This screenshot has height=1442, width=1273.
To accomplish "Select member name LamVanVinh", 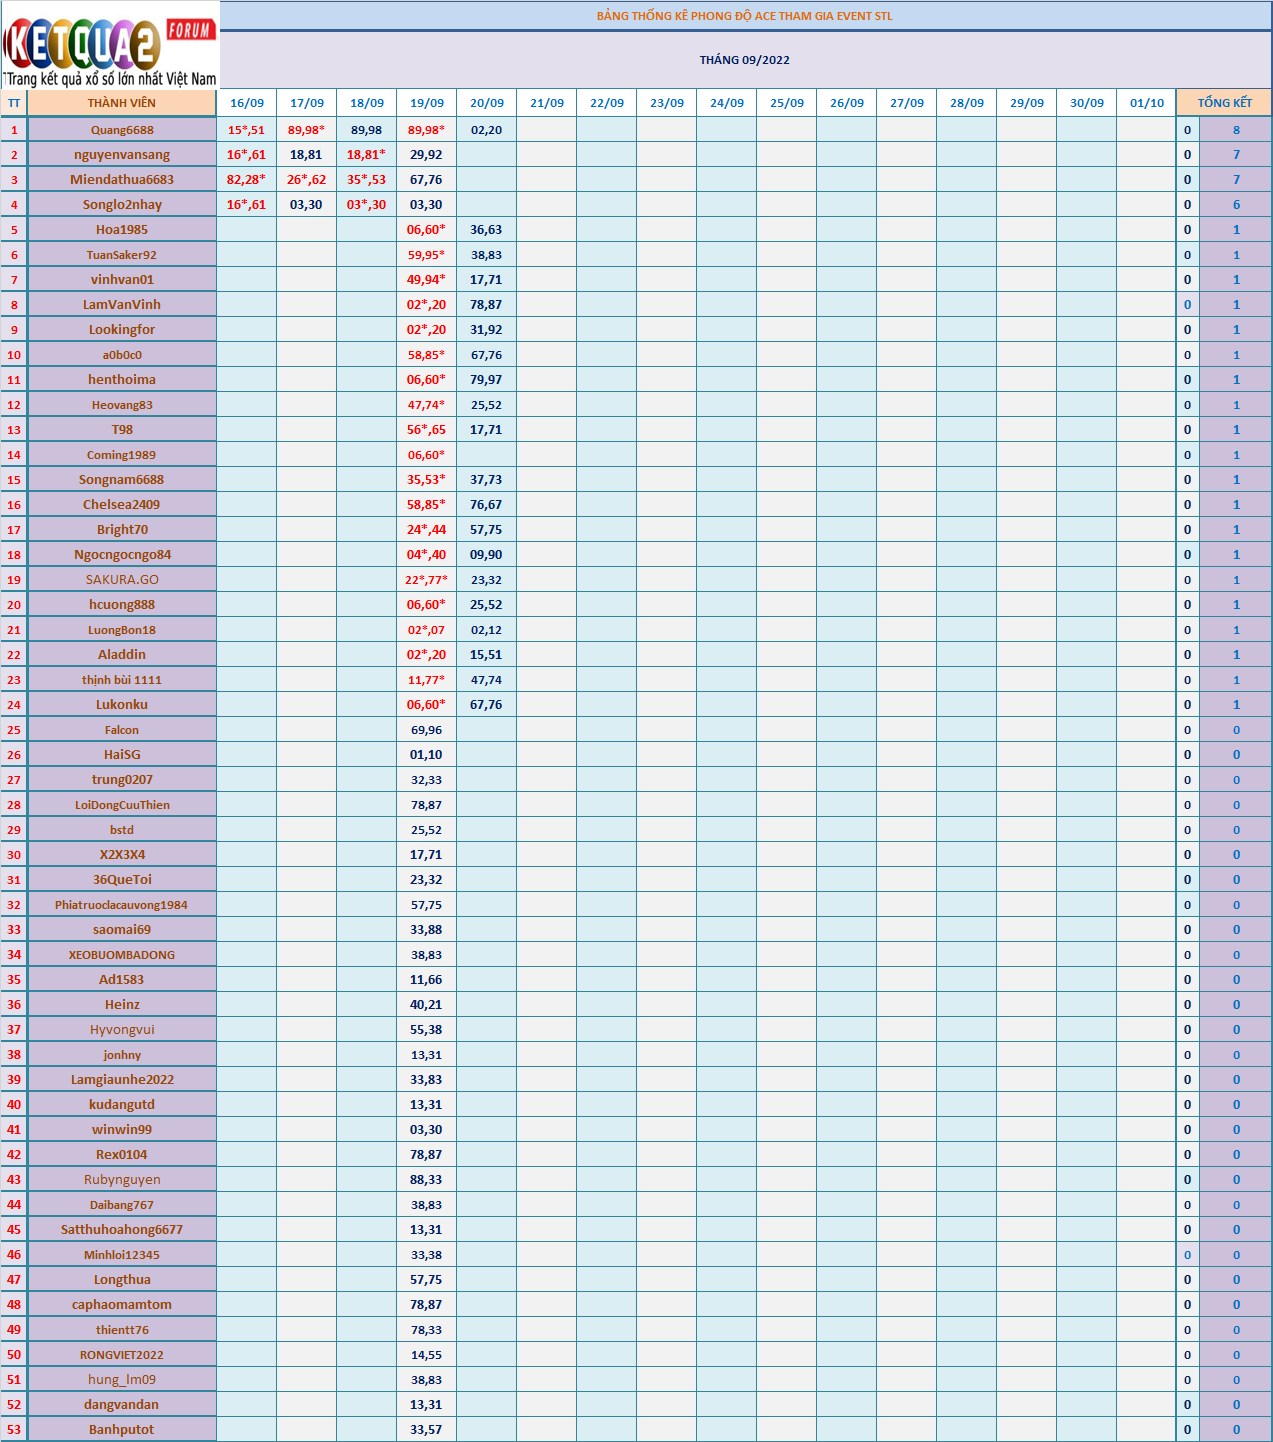I will pos(122,305).
